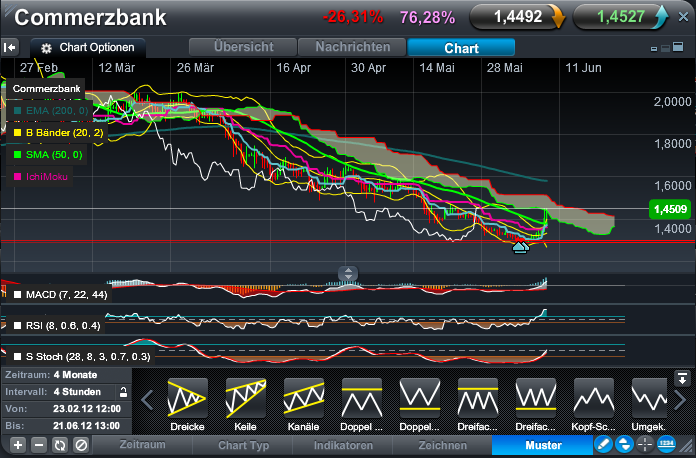Viewport: 696px width, 458px height.
Task: Toggle the IchiMoku indicator
Action: coord(18,177)
